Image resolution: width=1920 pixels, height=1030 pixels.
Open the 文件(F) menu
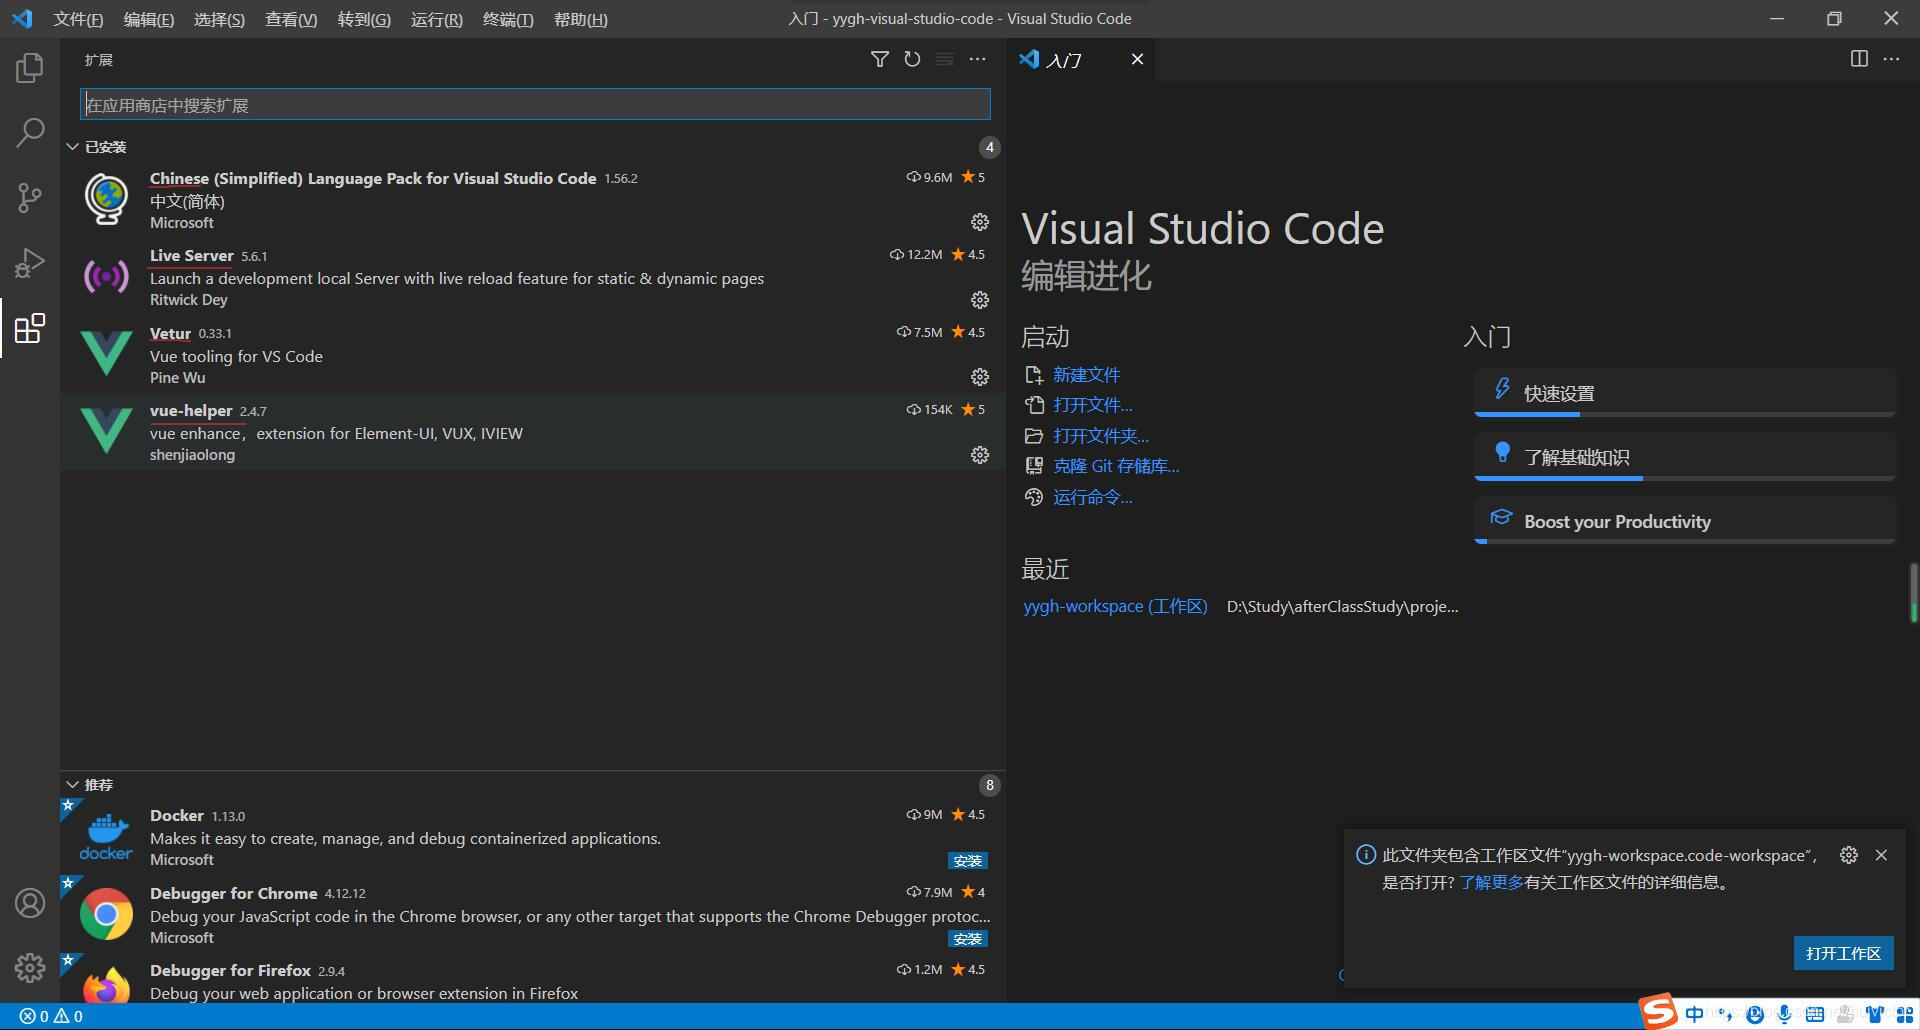coord(78,19)
